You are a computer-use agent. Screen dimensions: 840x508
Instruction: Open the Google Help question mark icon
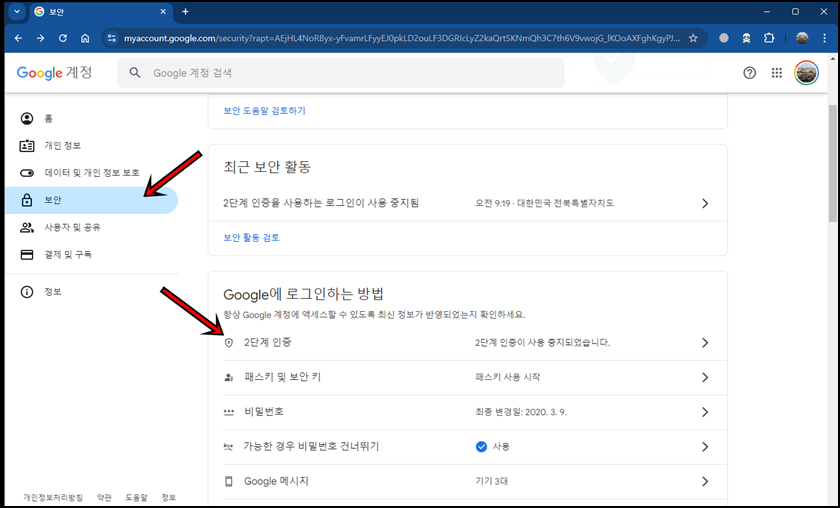coord(749,73)
